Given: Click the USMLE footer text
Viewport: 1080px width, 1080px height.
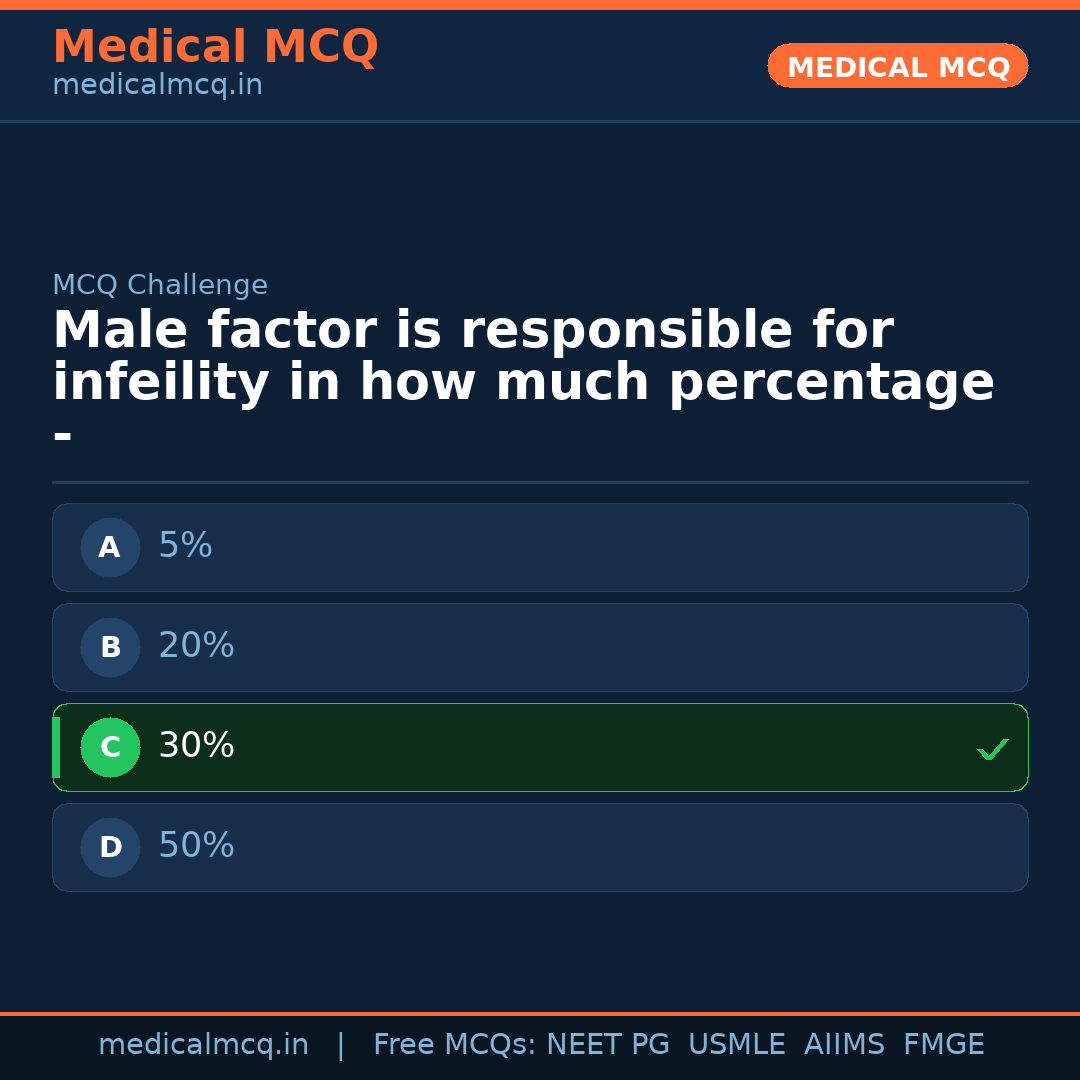Looking at the screenshot, I should click(736, 1045).
